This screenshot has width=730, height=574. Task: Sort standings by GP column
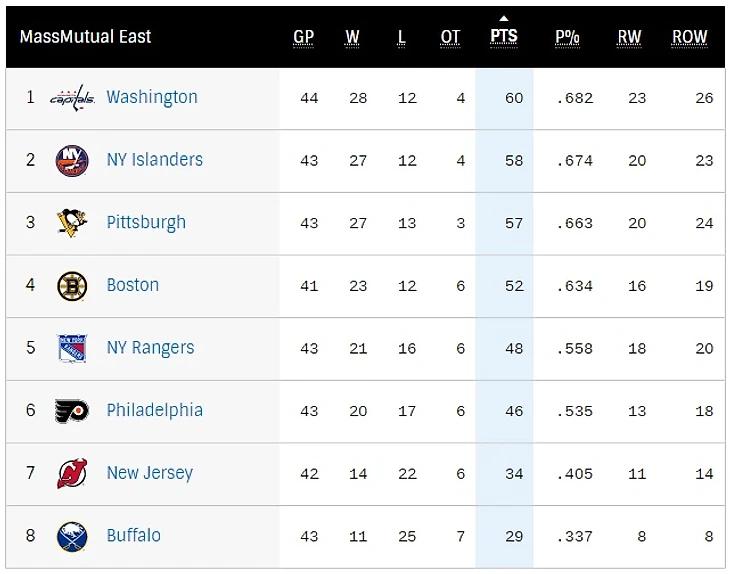[x=304, y=37]
